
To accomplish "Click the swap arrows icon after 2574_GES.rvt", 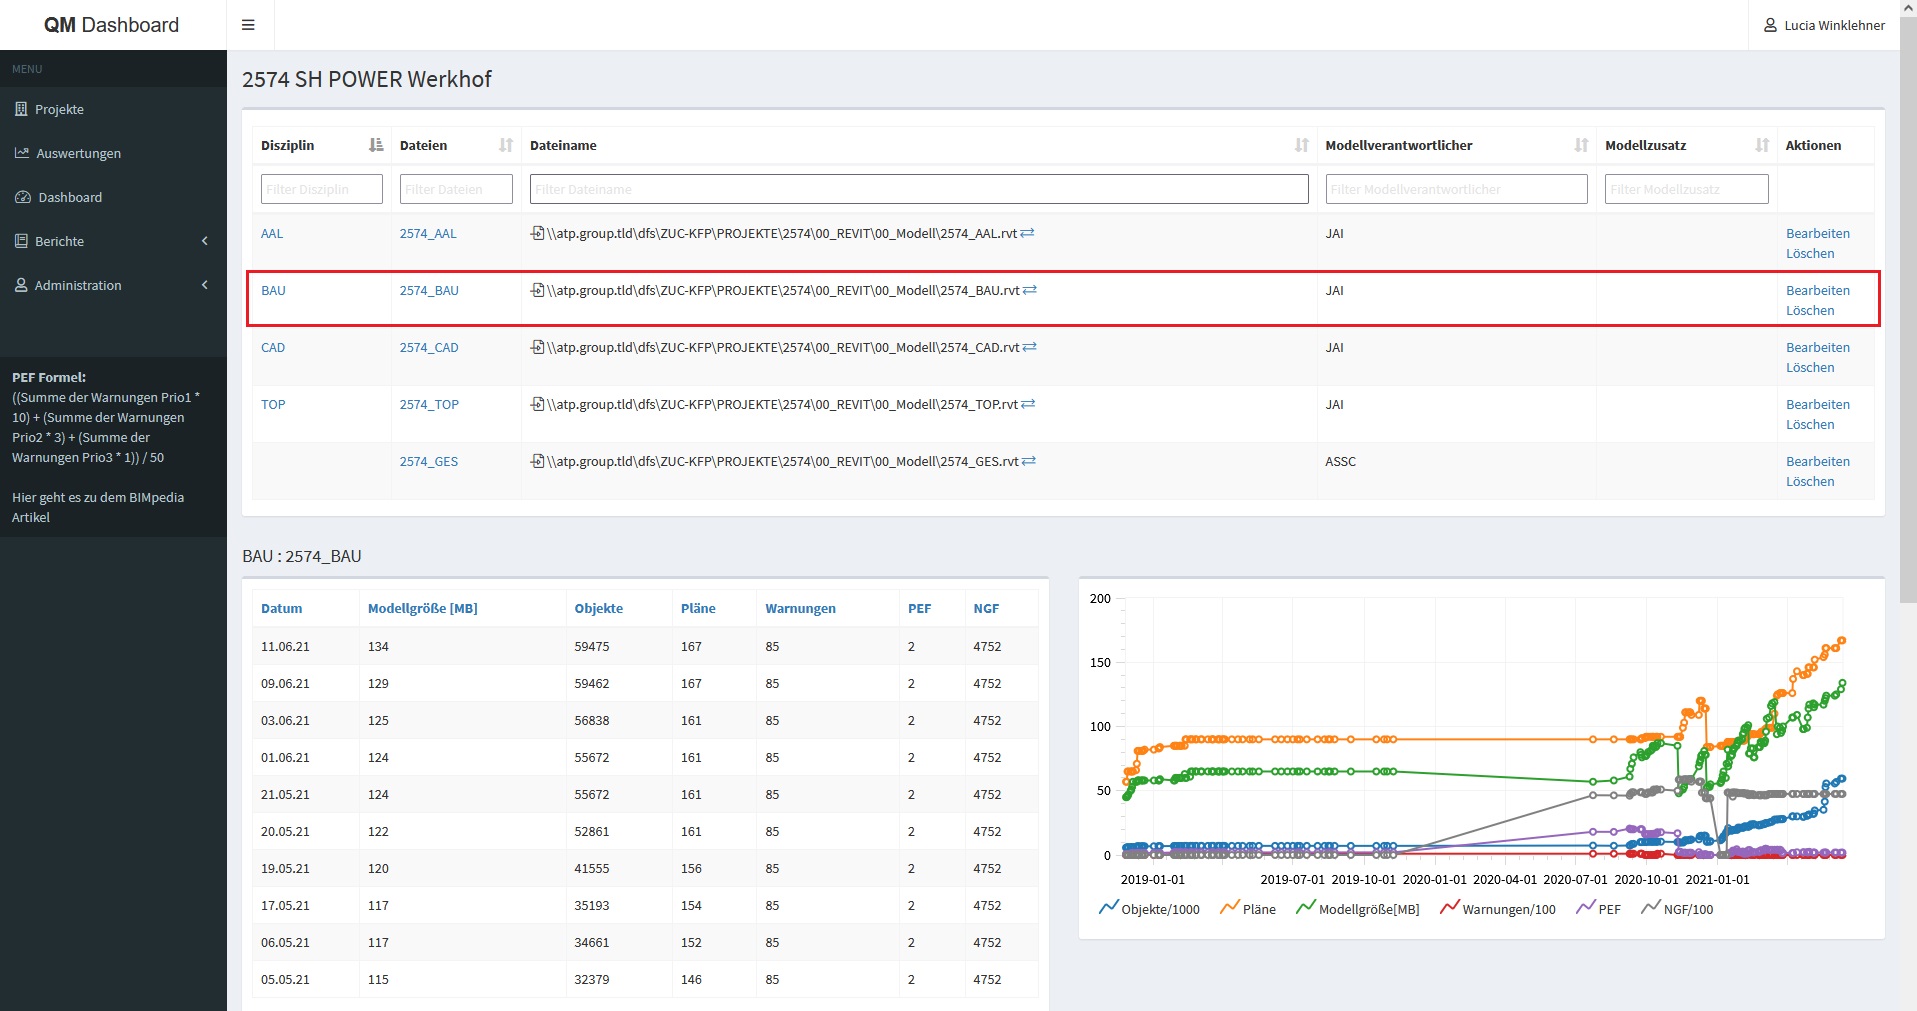I will (x=1029, y=461).
